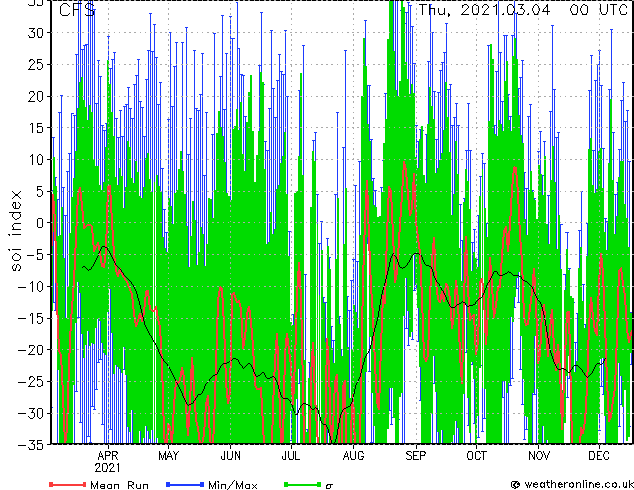
Task: Click the red 'Mean Run' legend line
Action: coord(68,484)
